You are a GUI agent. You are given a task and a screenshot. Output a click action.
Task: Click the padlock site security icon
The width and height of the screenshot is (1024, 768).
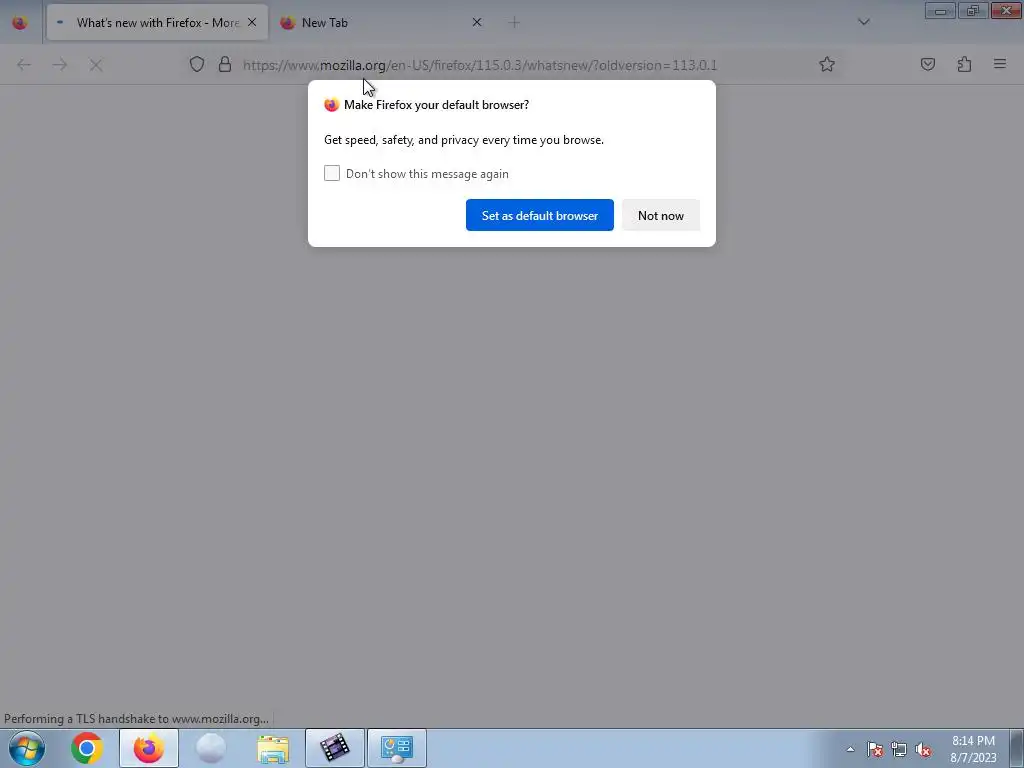(225, 64)
